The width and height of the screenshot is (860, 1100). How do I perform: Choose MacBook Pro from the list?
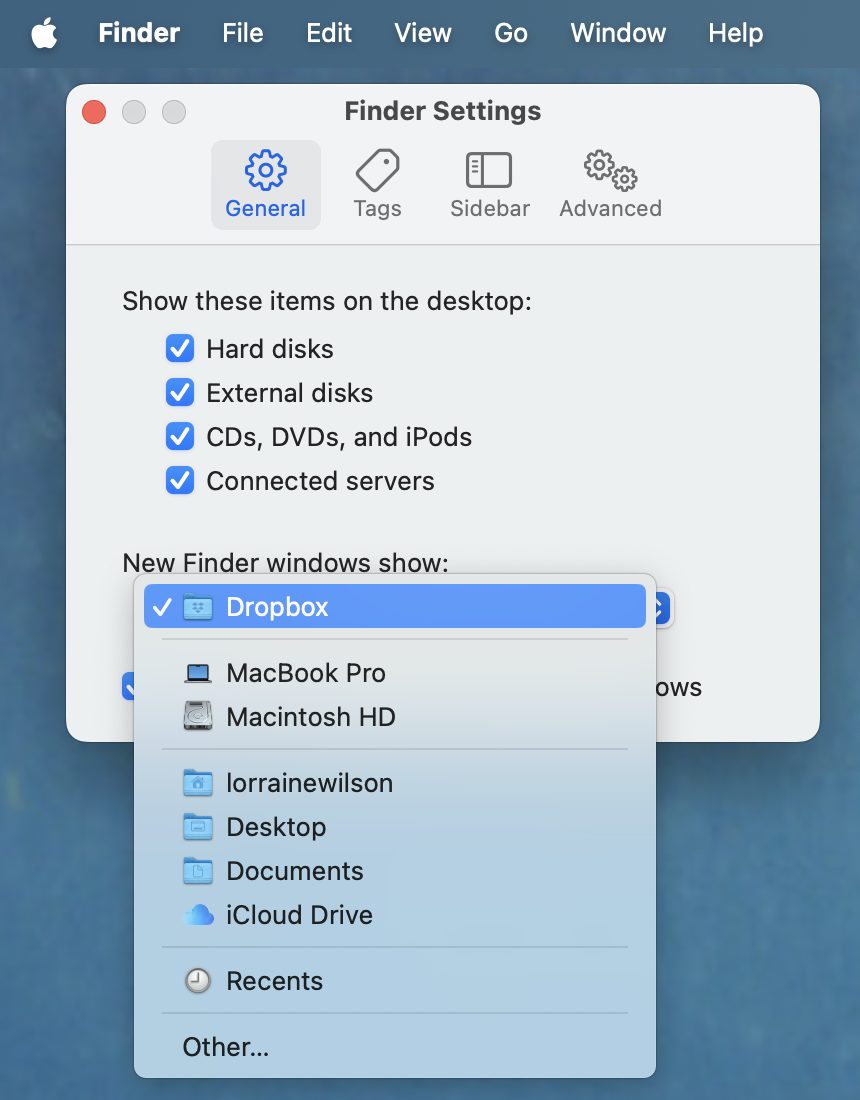point(395,673)
